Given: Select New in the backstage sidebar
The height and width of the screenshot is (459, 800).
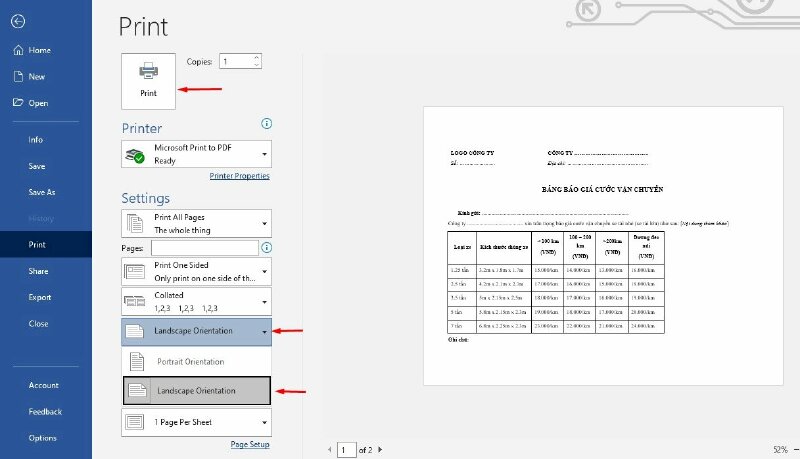Looking at the screenshot, I should coord(37,76).
